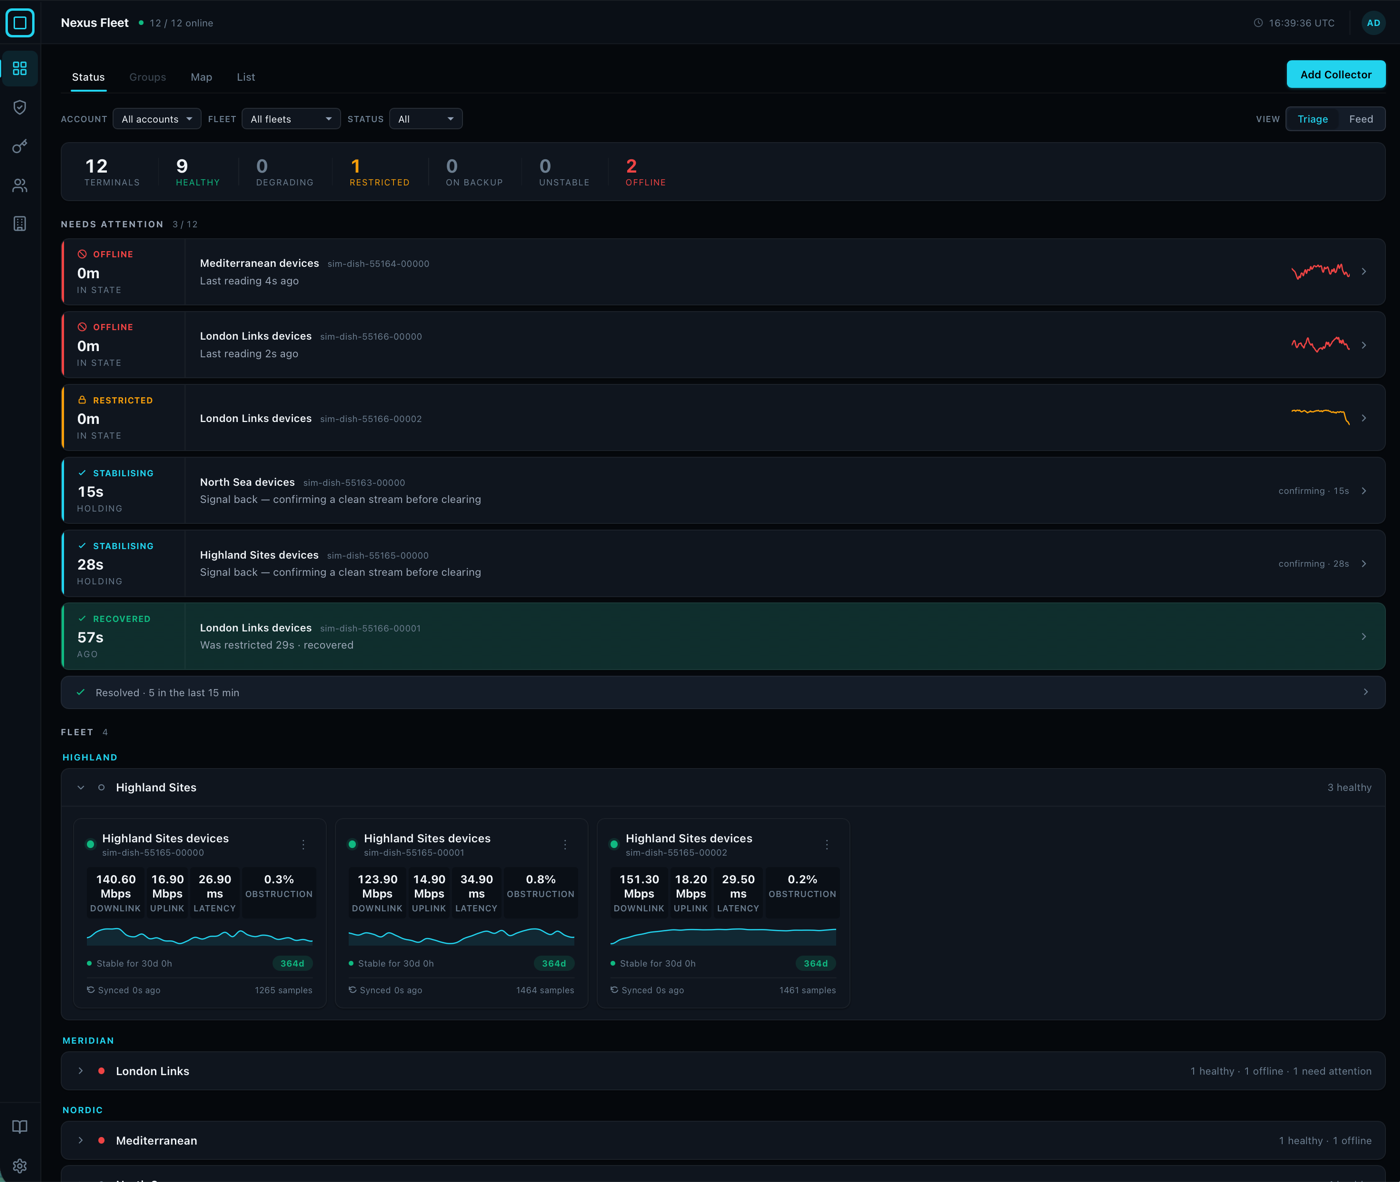Open the building organization sidebar icon
This screenshot has height=1182, width=1400.
coord(20,224)
